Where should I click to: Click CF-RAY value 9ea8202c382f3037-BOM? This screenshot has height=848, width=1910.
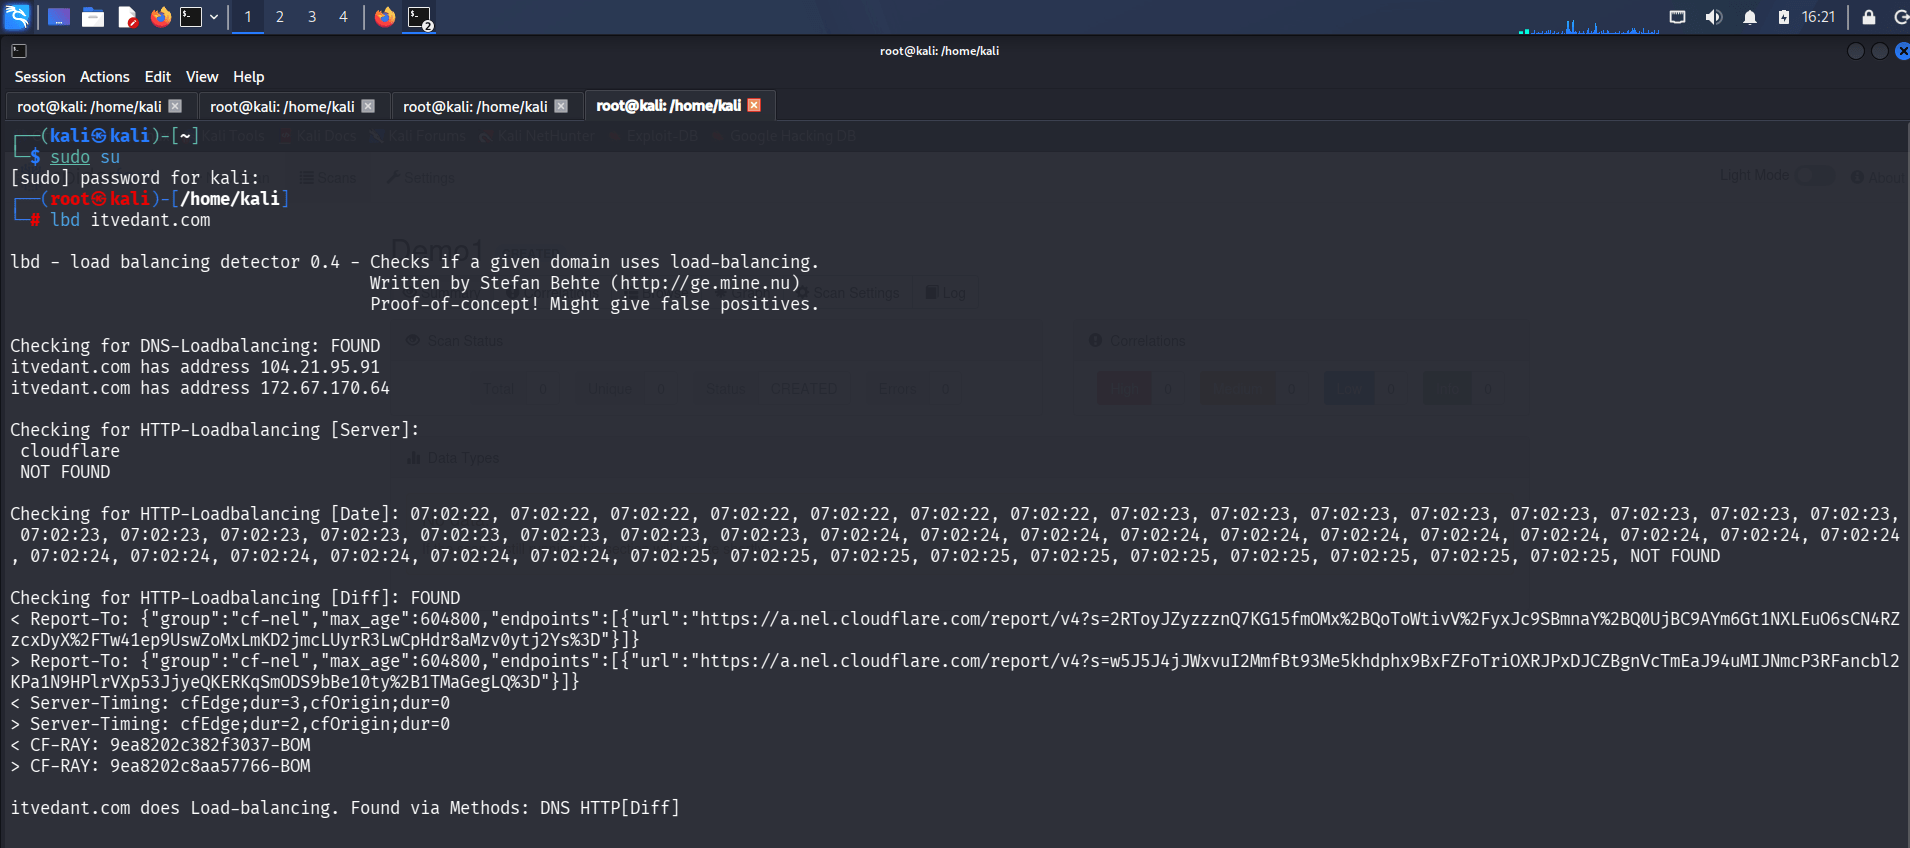[x=210, y=745]
